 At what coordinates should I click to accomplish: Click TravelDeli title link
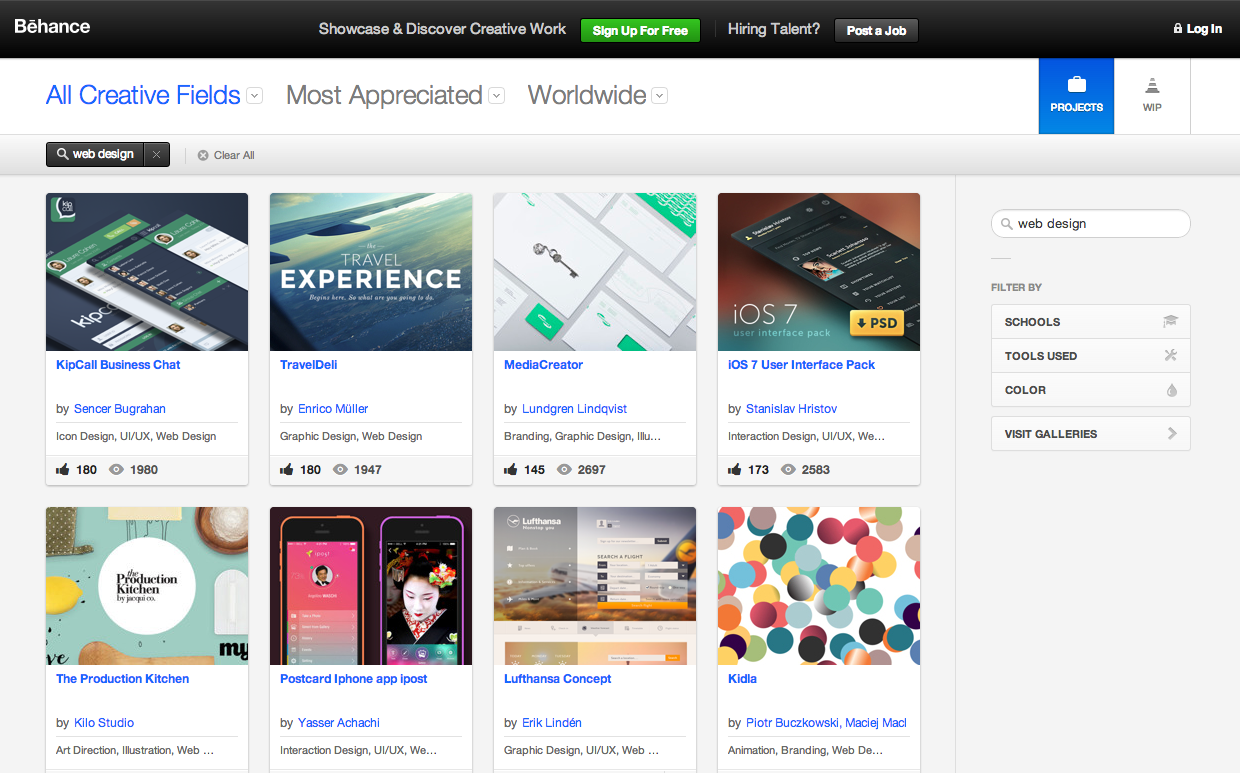(x=308, y=365)
